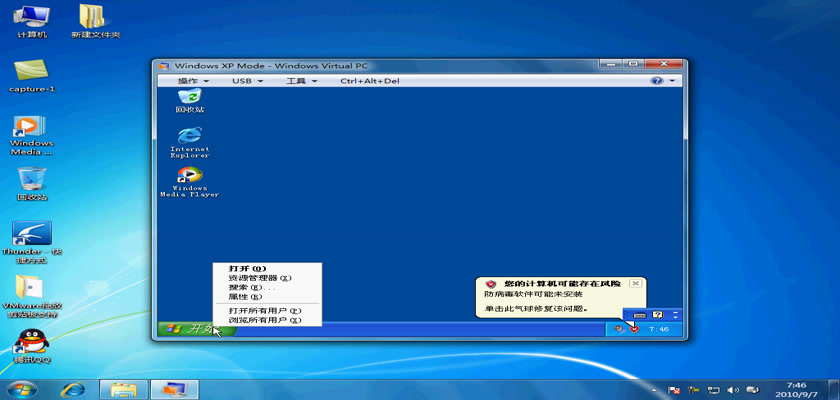This screenshot has height=400, width=840.
Task: Dismiss the security risk balloon notification
Action: point(635,284)
